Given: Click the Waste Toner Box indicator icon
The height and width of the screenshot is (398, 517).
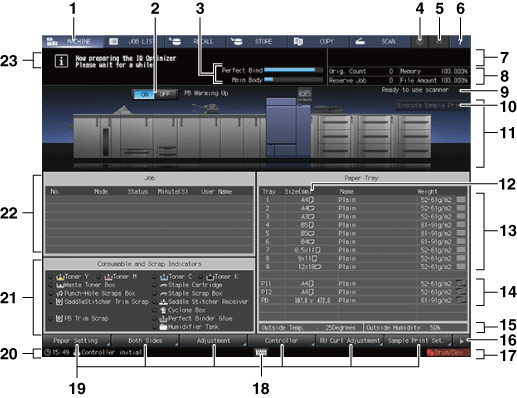Looking at the screenshot, I should pos(60,285).
